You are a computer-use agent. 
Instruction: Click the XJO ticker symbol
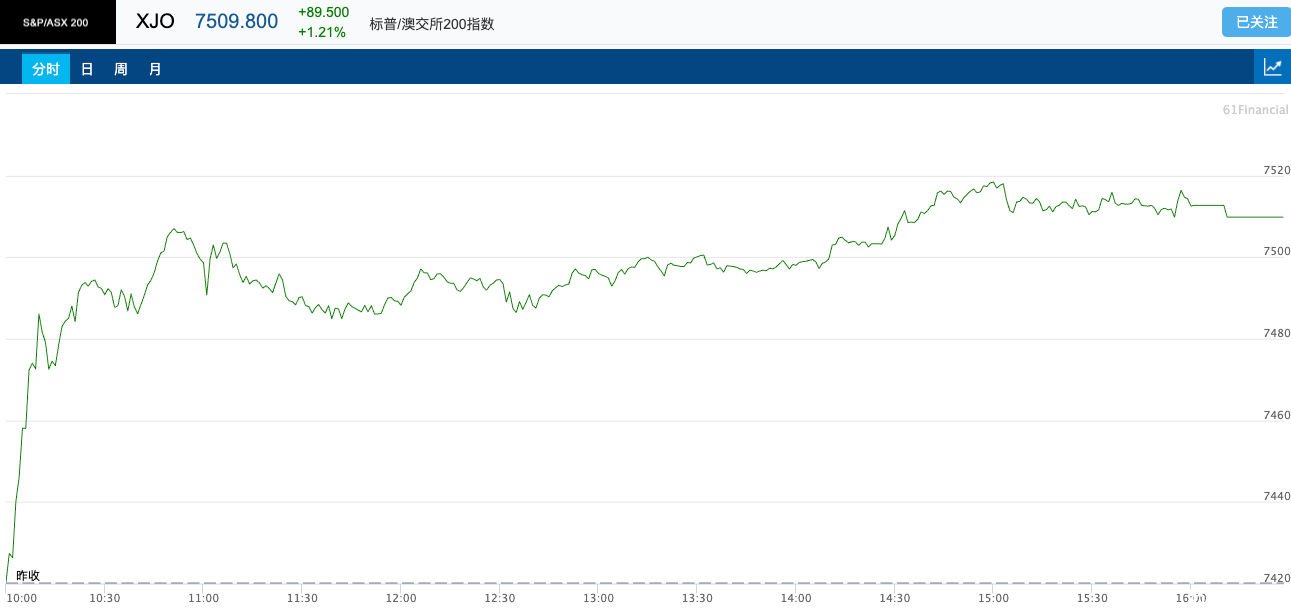coord(155,21)
